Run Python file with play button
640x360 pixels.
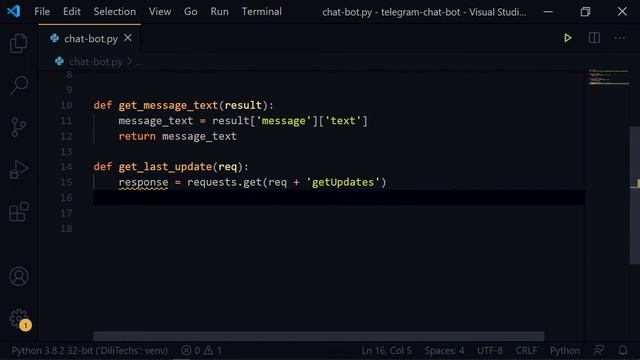(x=567, y=38)
